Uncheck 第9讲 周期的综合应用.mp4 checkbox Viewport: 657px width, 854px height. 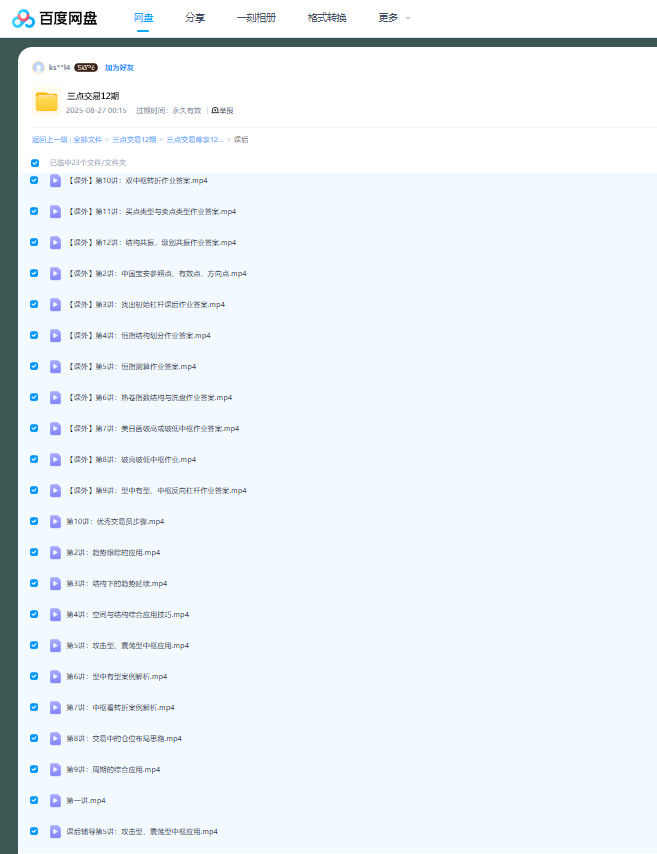pyautogui.click(x=34, y=769)
